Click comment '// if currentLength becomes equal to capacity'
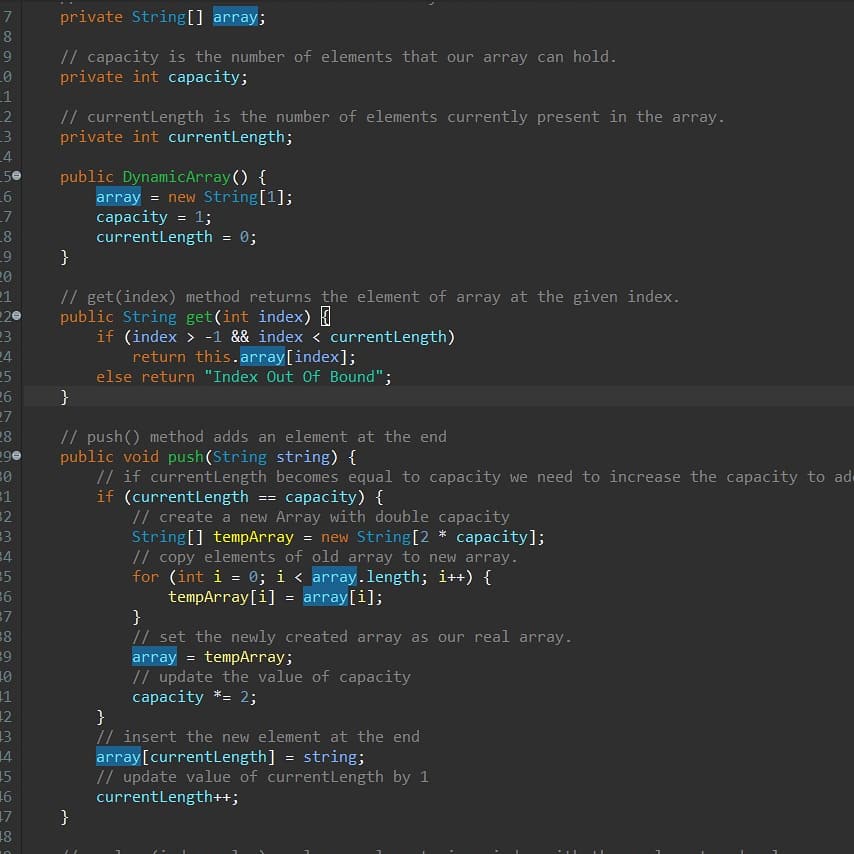Screen dimensions: 854x854 475,477
